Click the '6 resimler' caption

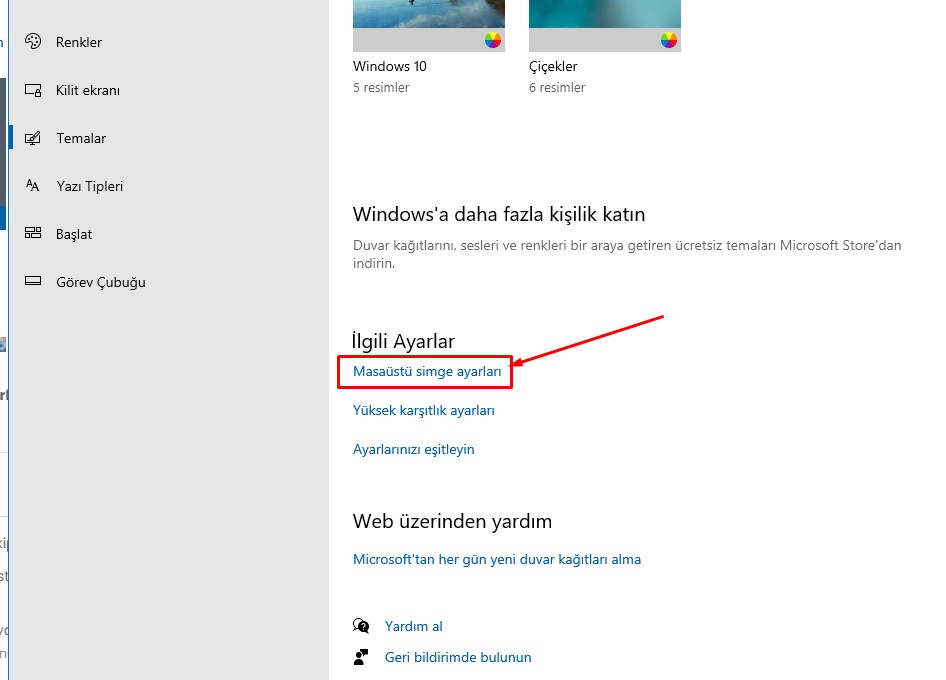tap(557, 87)
